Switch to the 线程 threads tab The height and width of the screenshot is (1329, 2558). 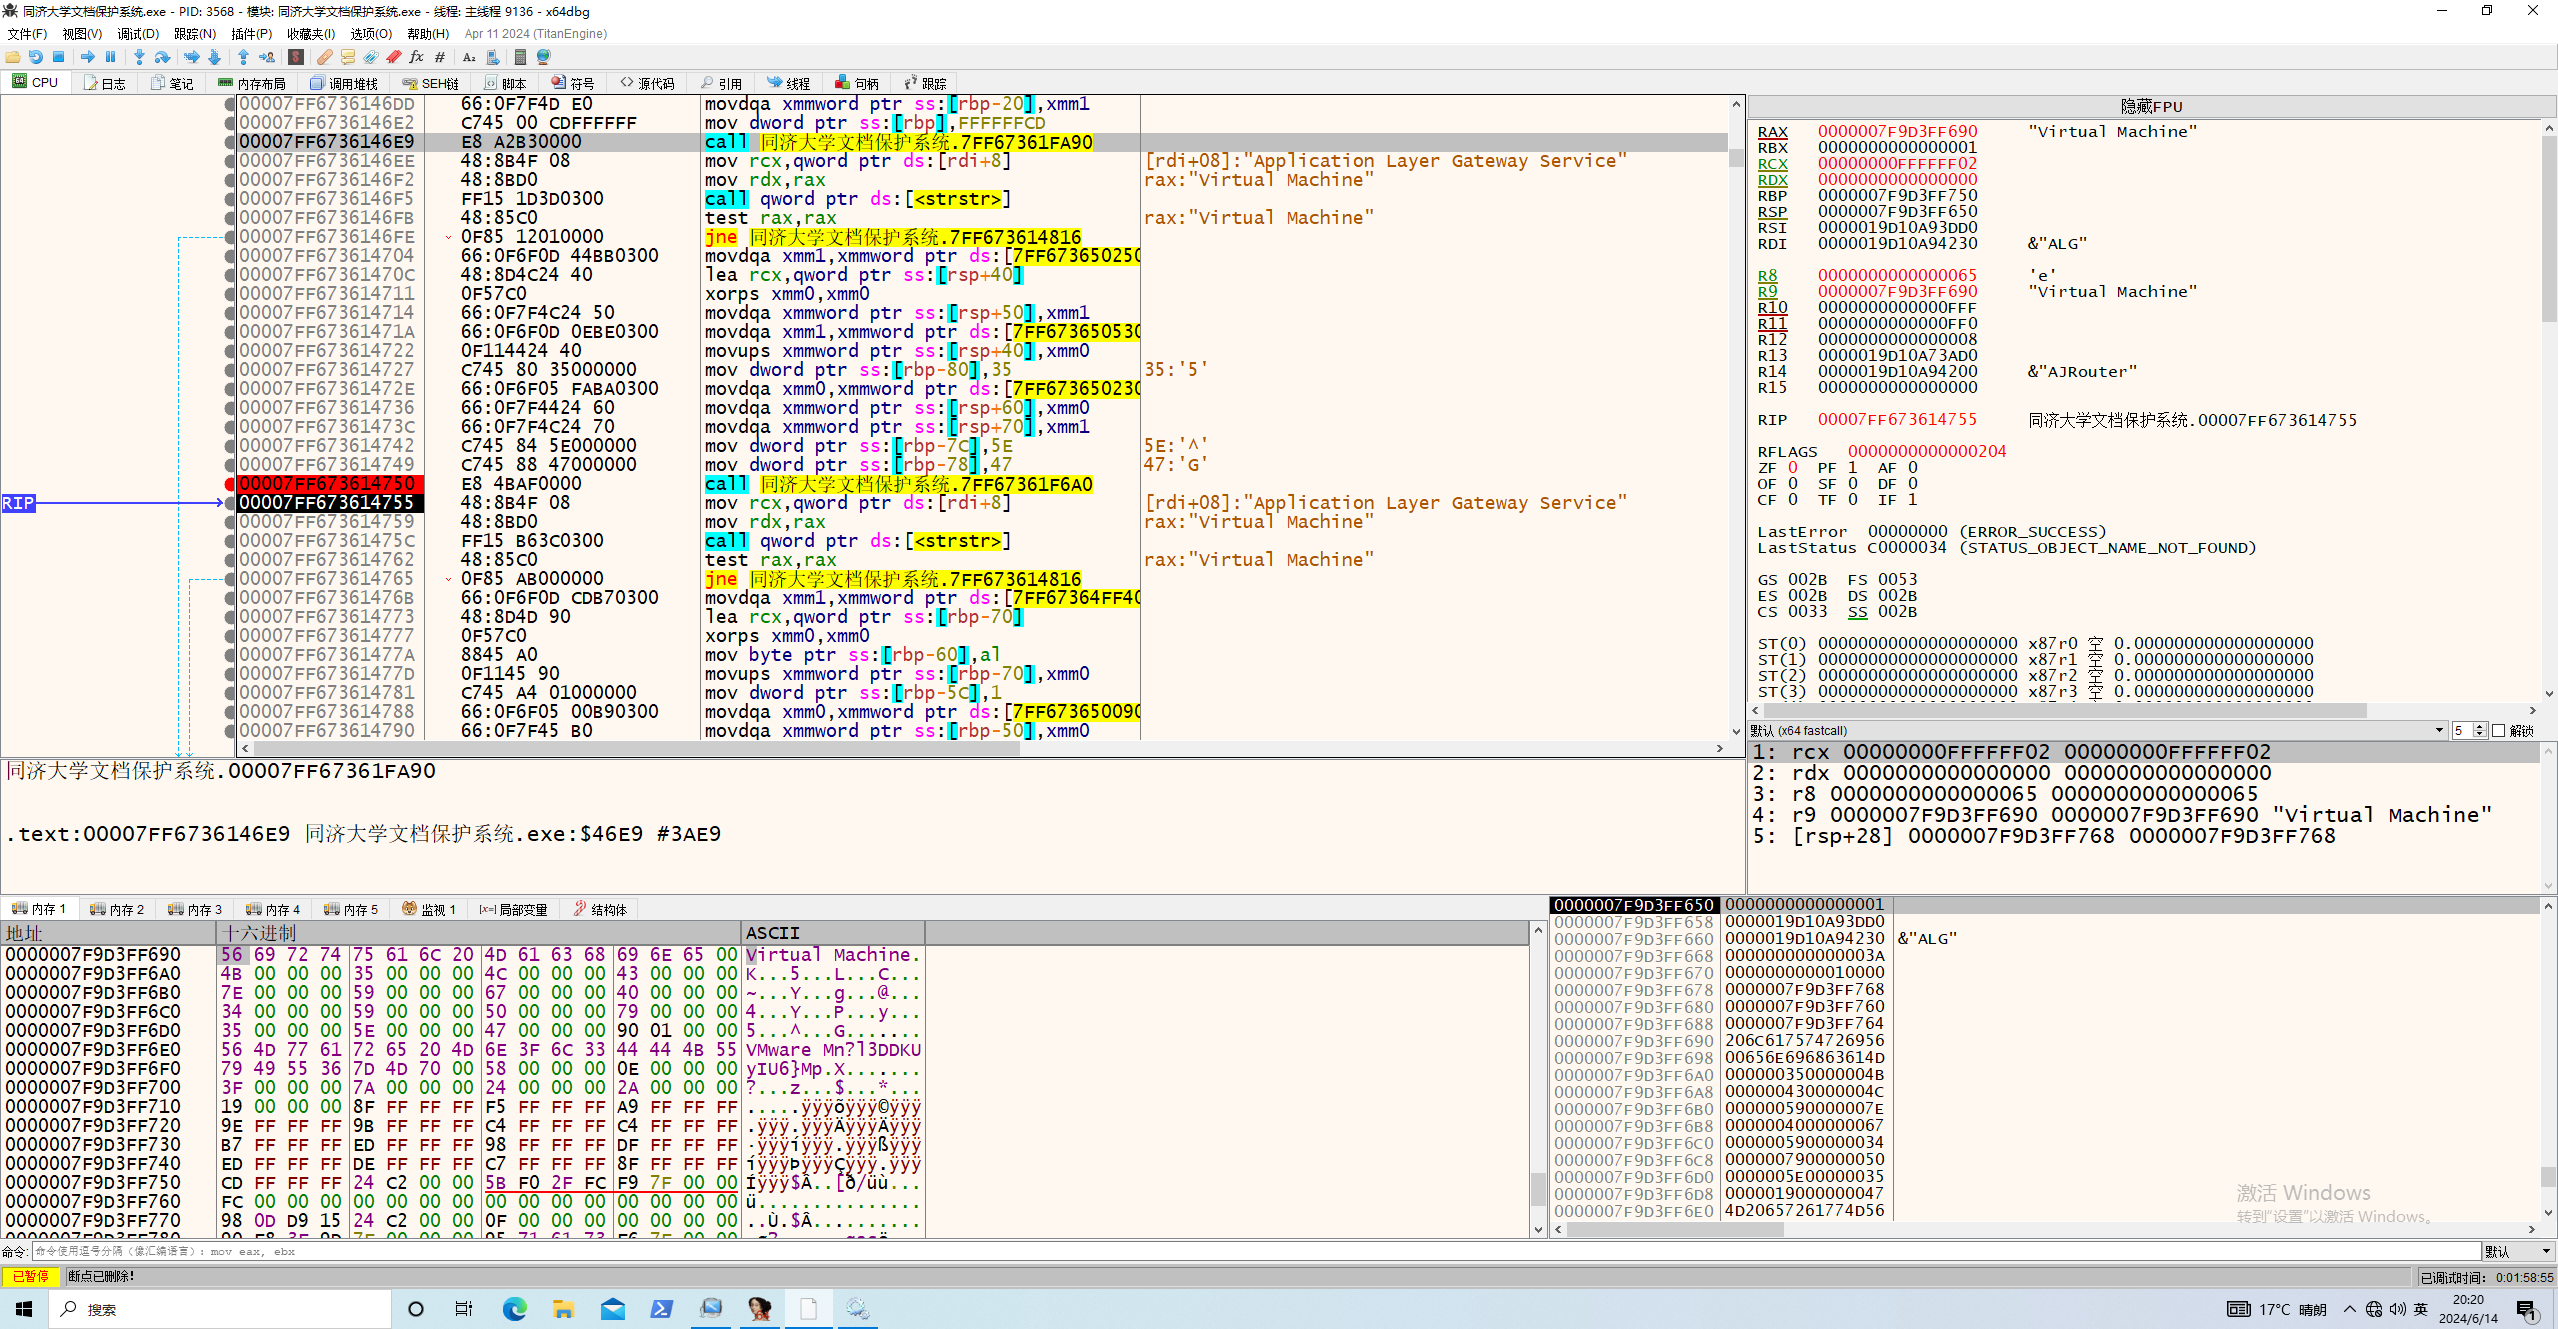pos(789,83)
